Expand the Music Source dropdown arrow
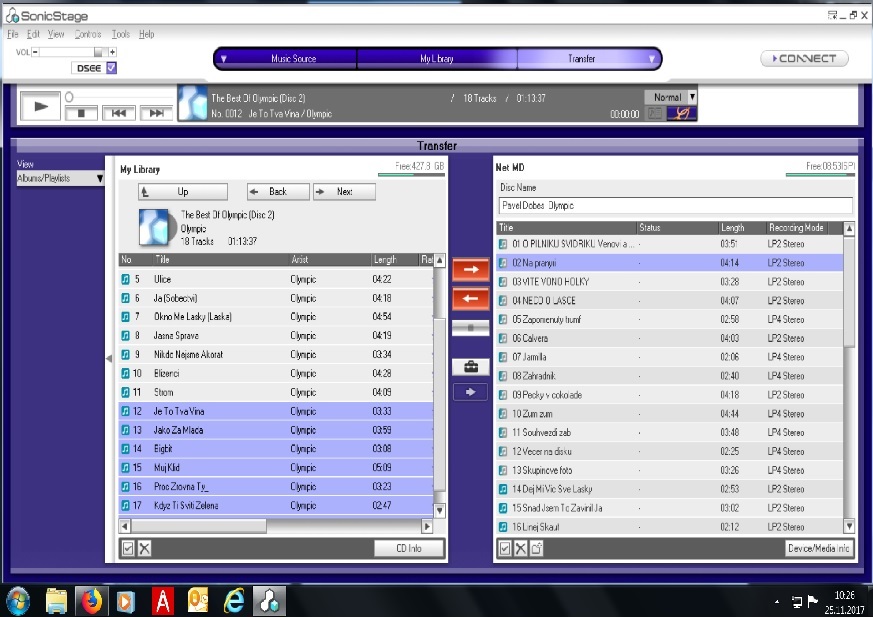Image resolution: width=873 pixels, height=617 pixels. (x=224, y=59)
